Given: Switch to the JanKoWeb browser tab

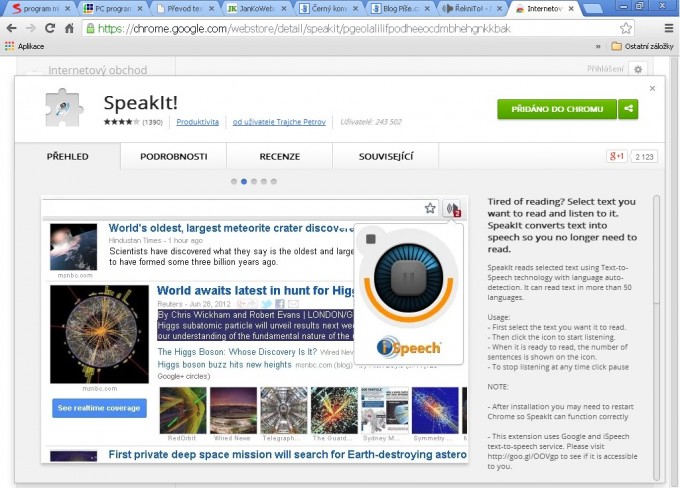Looking at the screenshot, I should [x=257, y=8].
